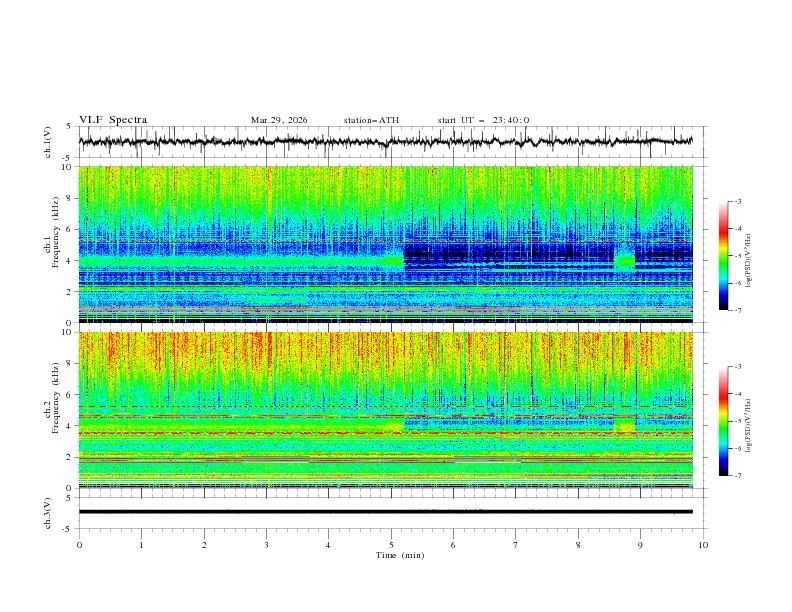
Task: Click the 8 kHz tick label on ch.1 frequency axis
Action: click(70, 198)
